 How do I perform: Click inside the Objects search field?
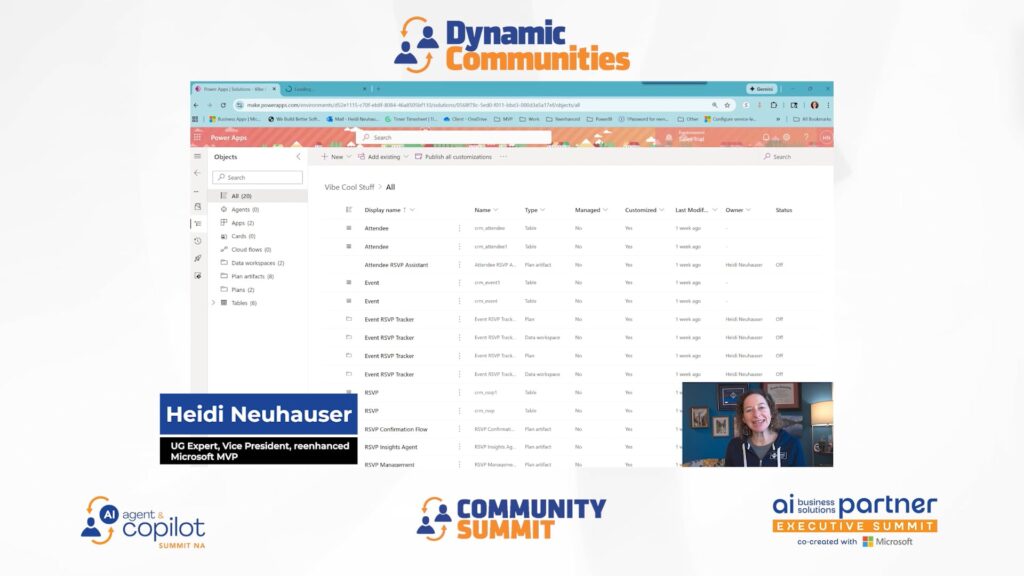[x=258, y=177]
